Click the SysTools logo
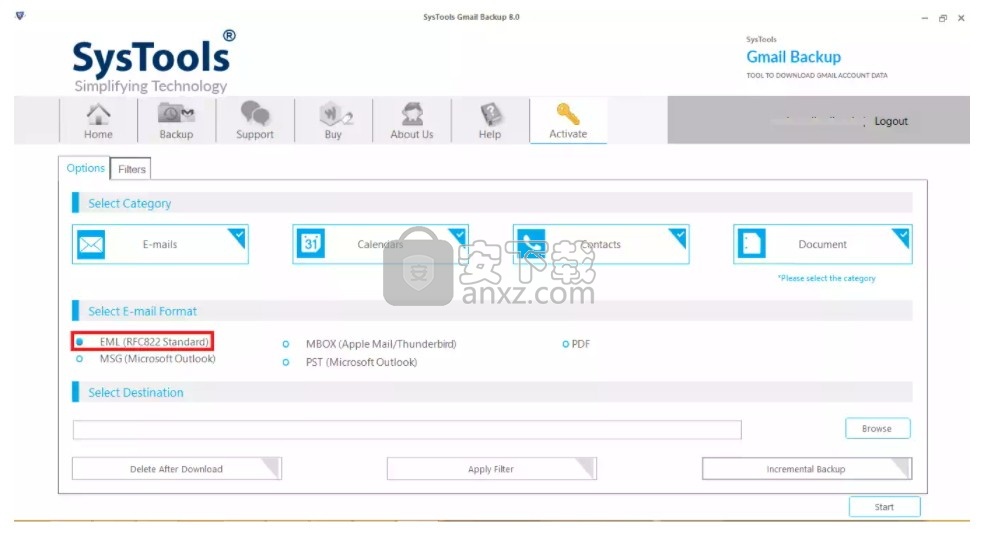 154,61
